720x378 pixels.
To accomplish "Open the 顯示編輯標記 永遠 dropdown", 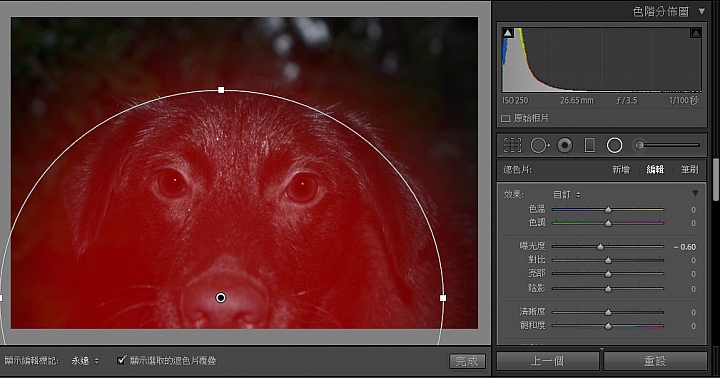I will pos(85,361).
